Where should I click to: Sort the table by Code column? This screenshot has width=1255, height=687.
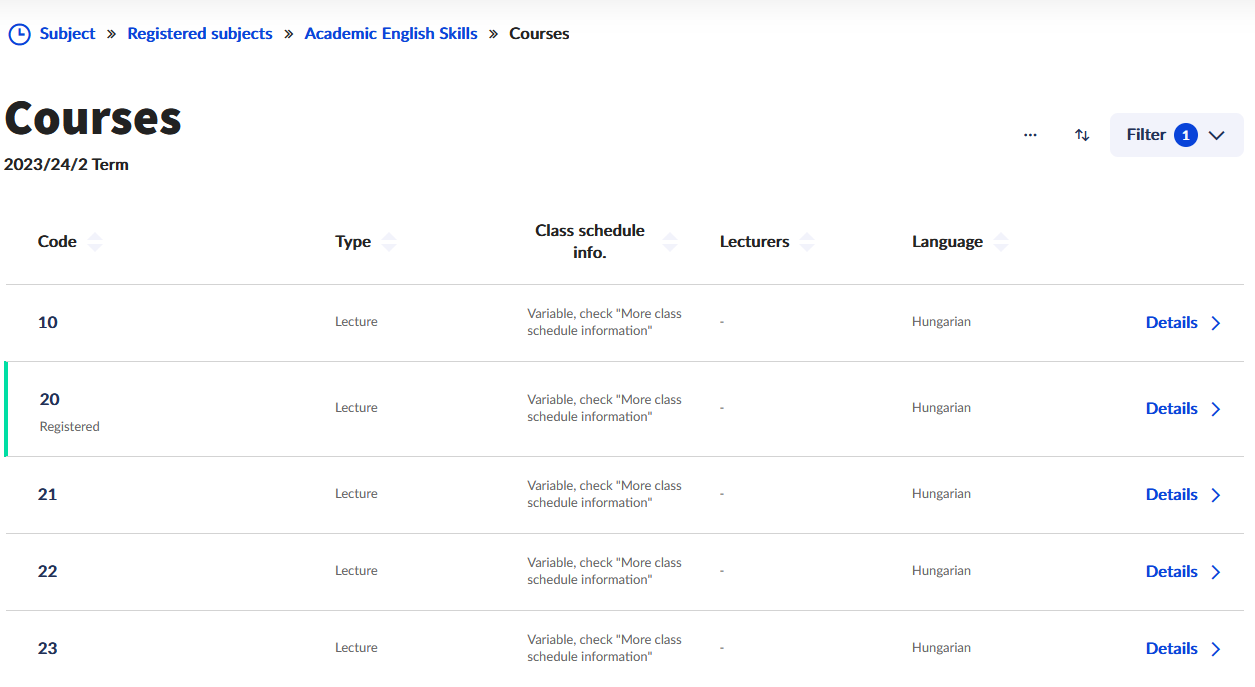[x=95, y=241]
